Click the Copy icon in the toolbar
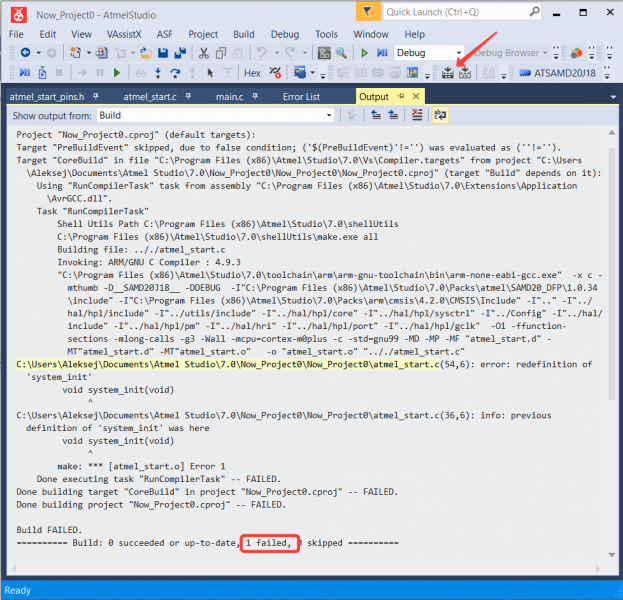 (221, 53)
